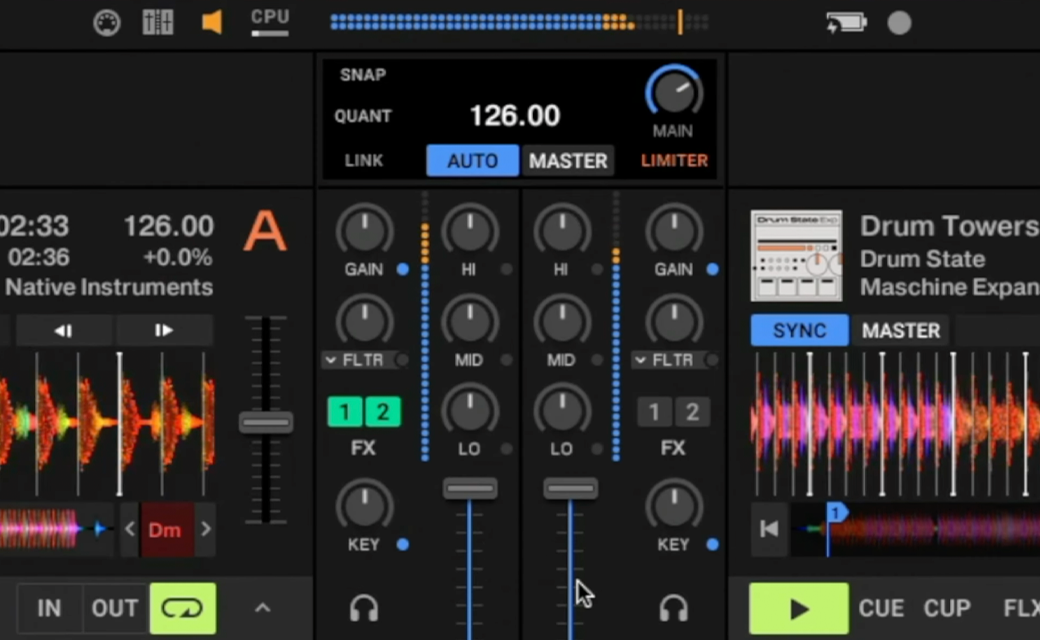Click left channel HI EQ knob
Viewport: 1040px width, 640px height.
470,231
